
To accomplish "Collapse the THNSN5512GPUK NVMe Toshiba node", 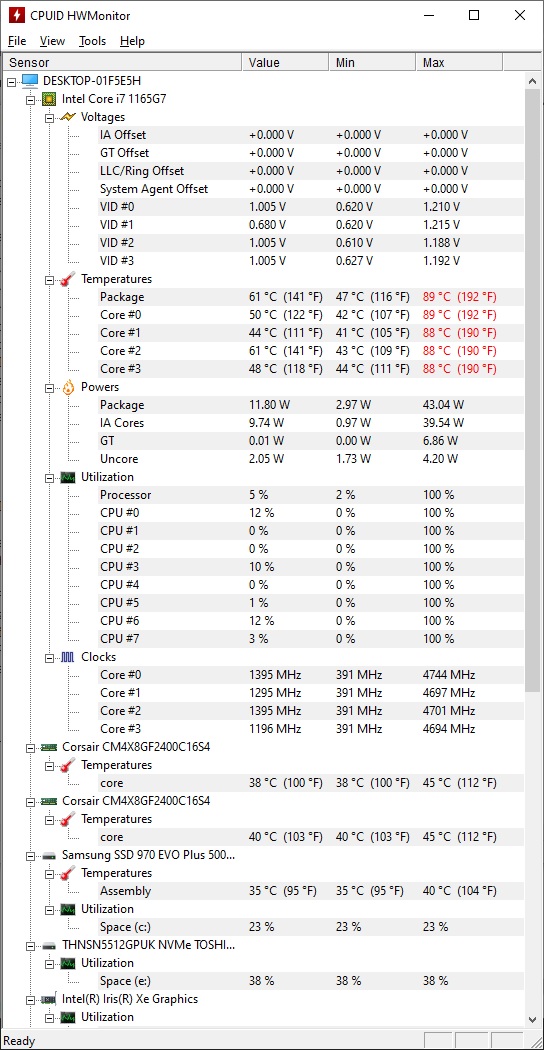I will (30, 946).
